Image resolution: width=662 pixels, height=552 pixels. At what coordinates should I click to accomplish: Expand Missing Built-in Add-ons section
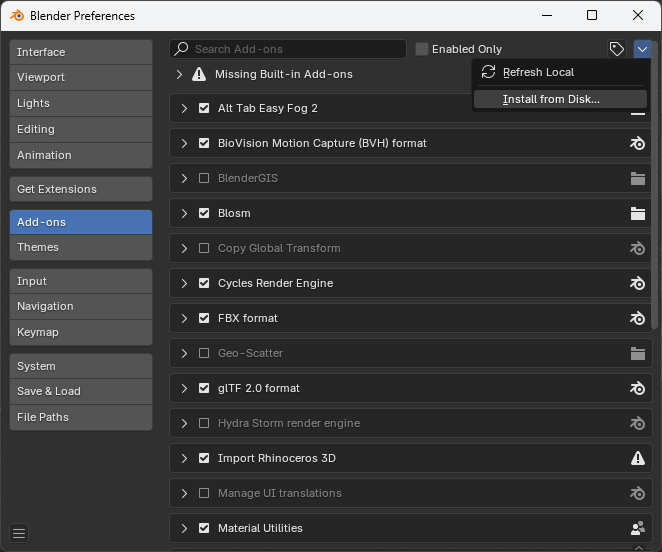[179, 74]
